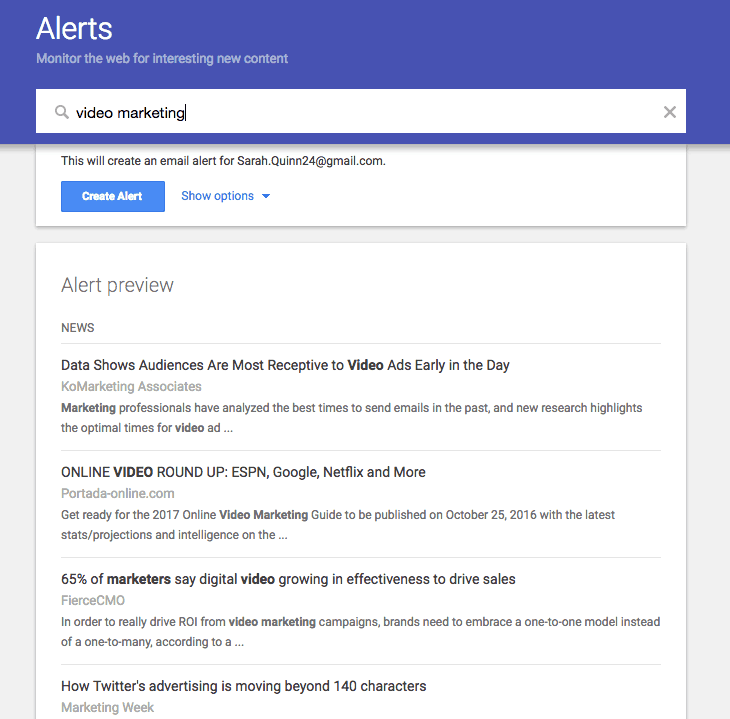Click the Portada-online.com source label
The image size is (730, 719).
pos(118,494)
